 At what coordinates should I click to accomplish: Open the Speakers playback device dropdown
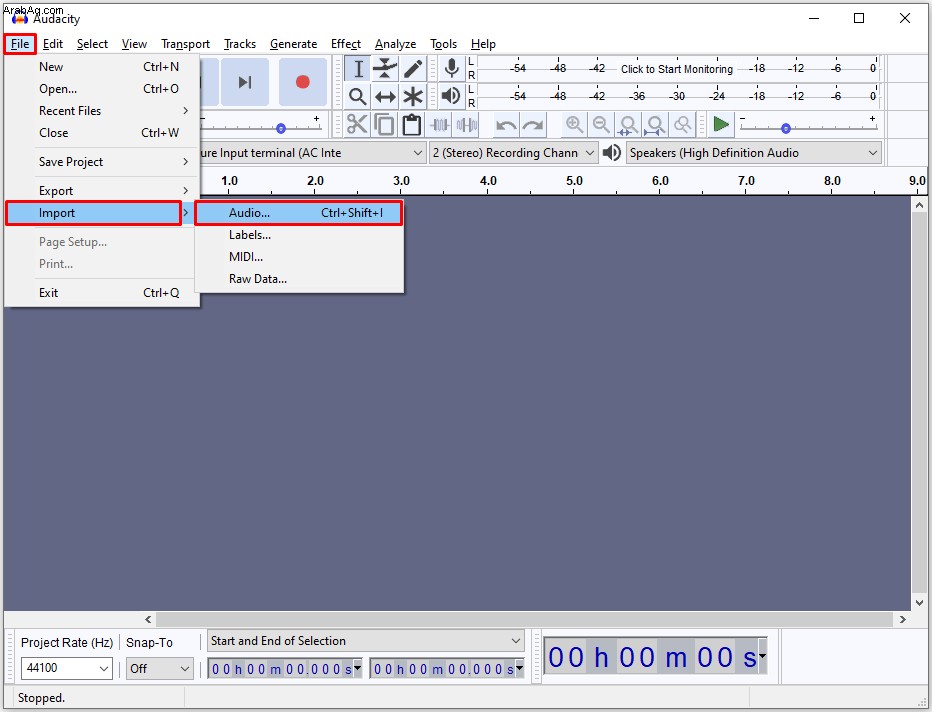[872, 153]
